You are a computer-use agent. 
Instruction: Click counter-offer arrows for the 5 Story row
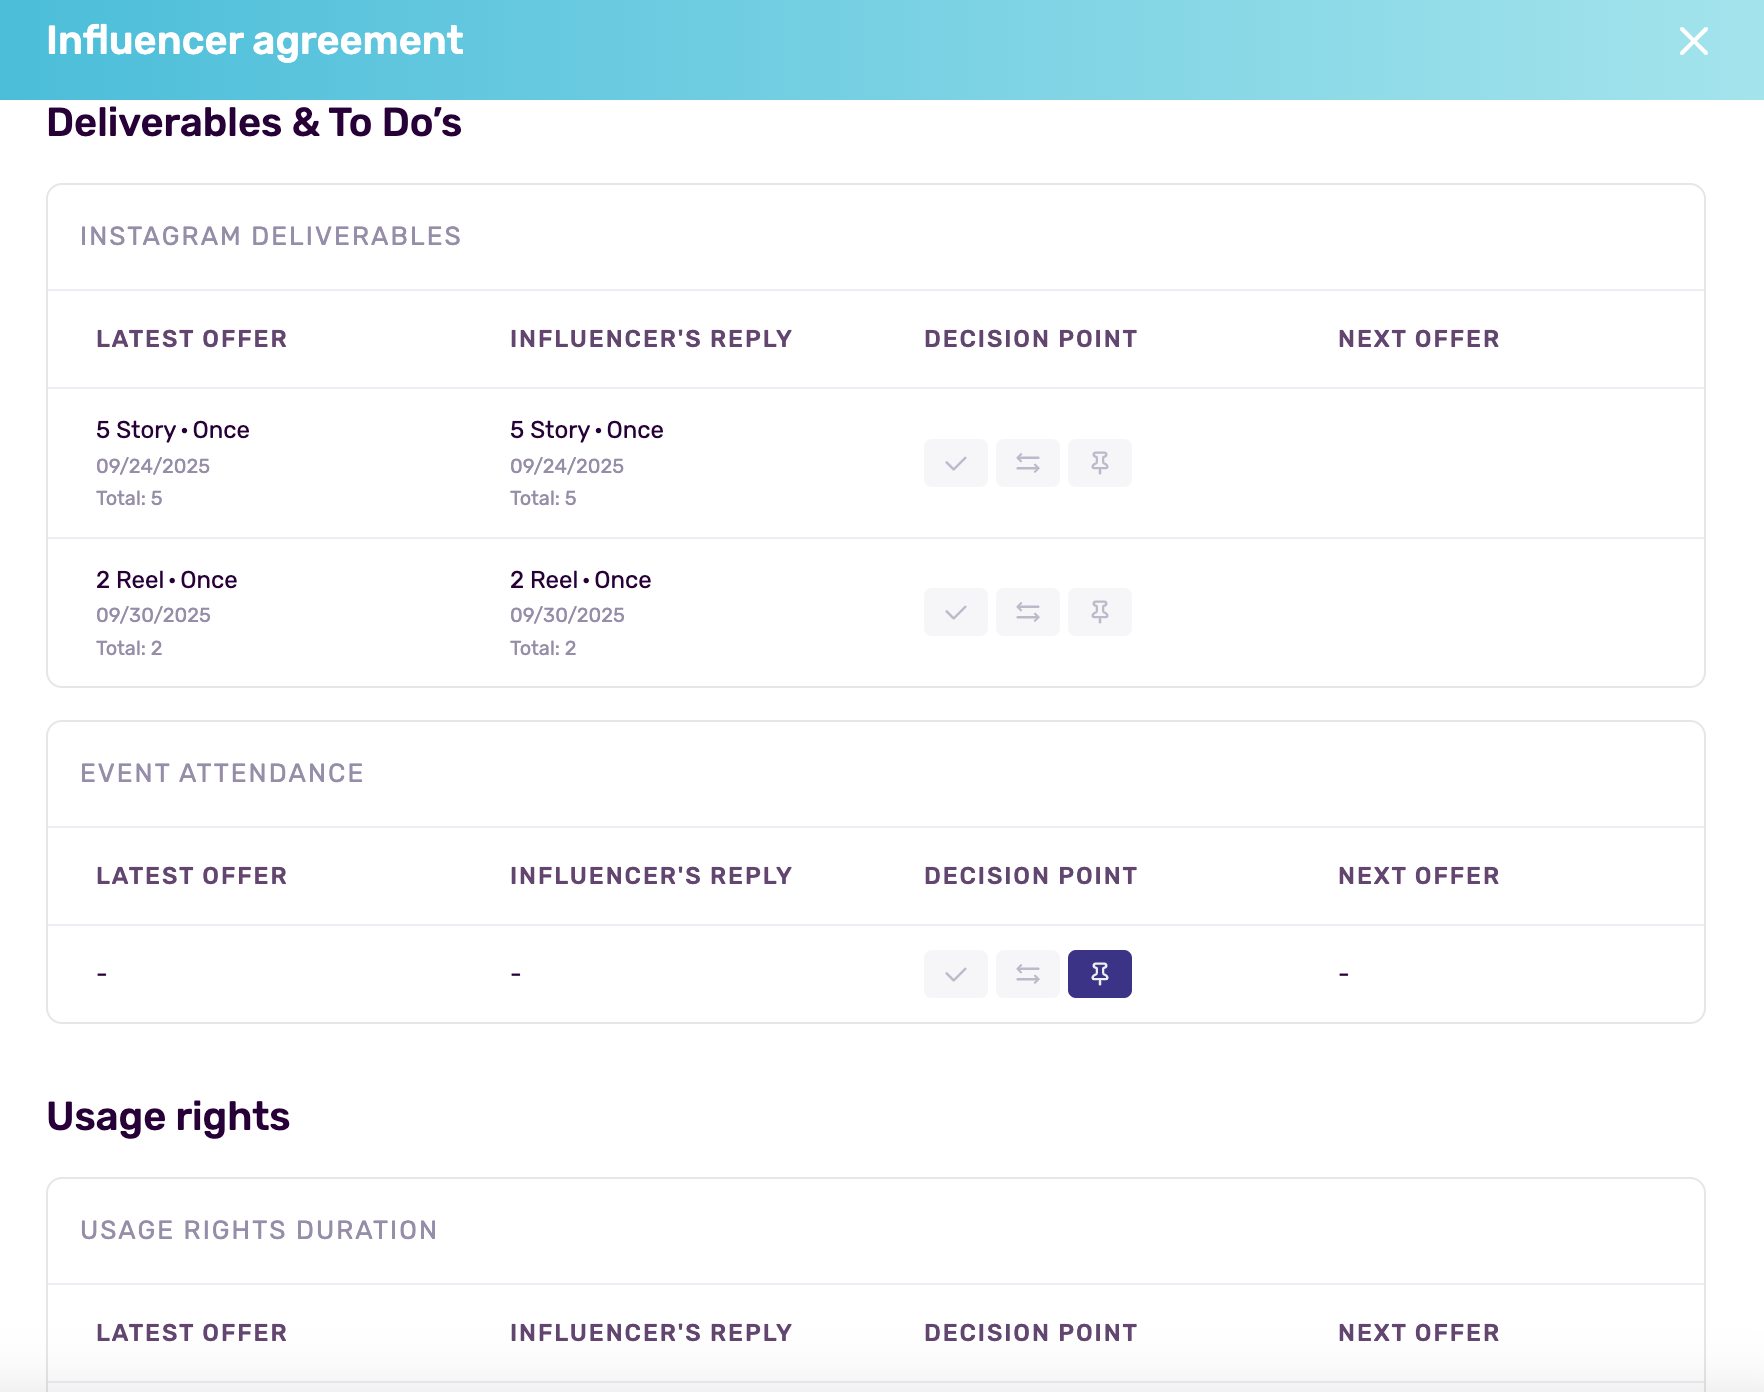pyautogui.click(x=1027, y=463)
